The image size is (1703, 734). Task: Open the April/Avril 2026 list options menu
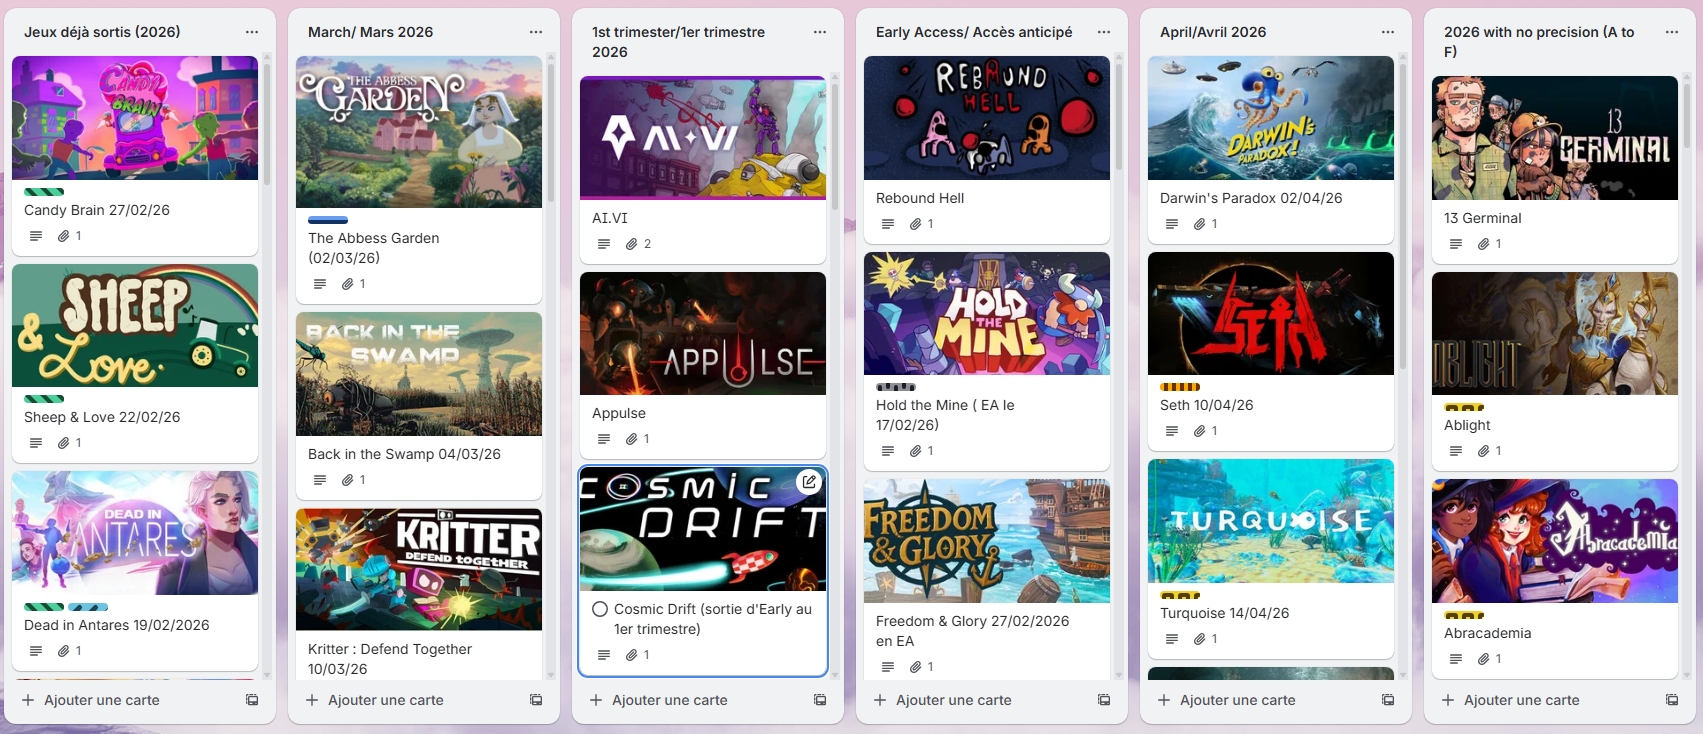click(x=1388, y=32)
